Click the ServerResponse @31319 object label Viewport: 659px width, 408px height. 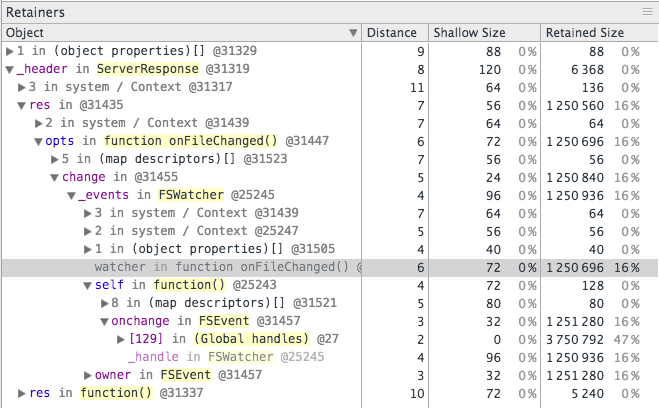click(x=173, y=69)
